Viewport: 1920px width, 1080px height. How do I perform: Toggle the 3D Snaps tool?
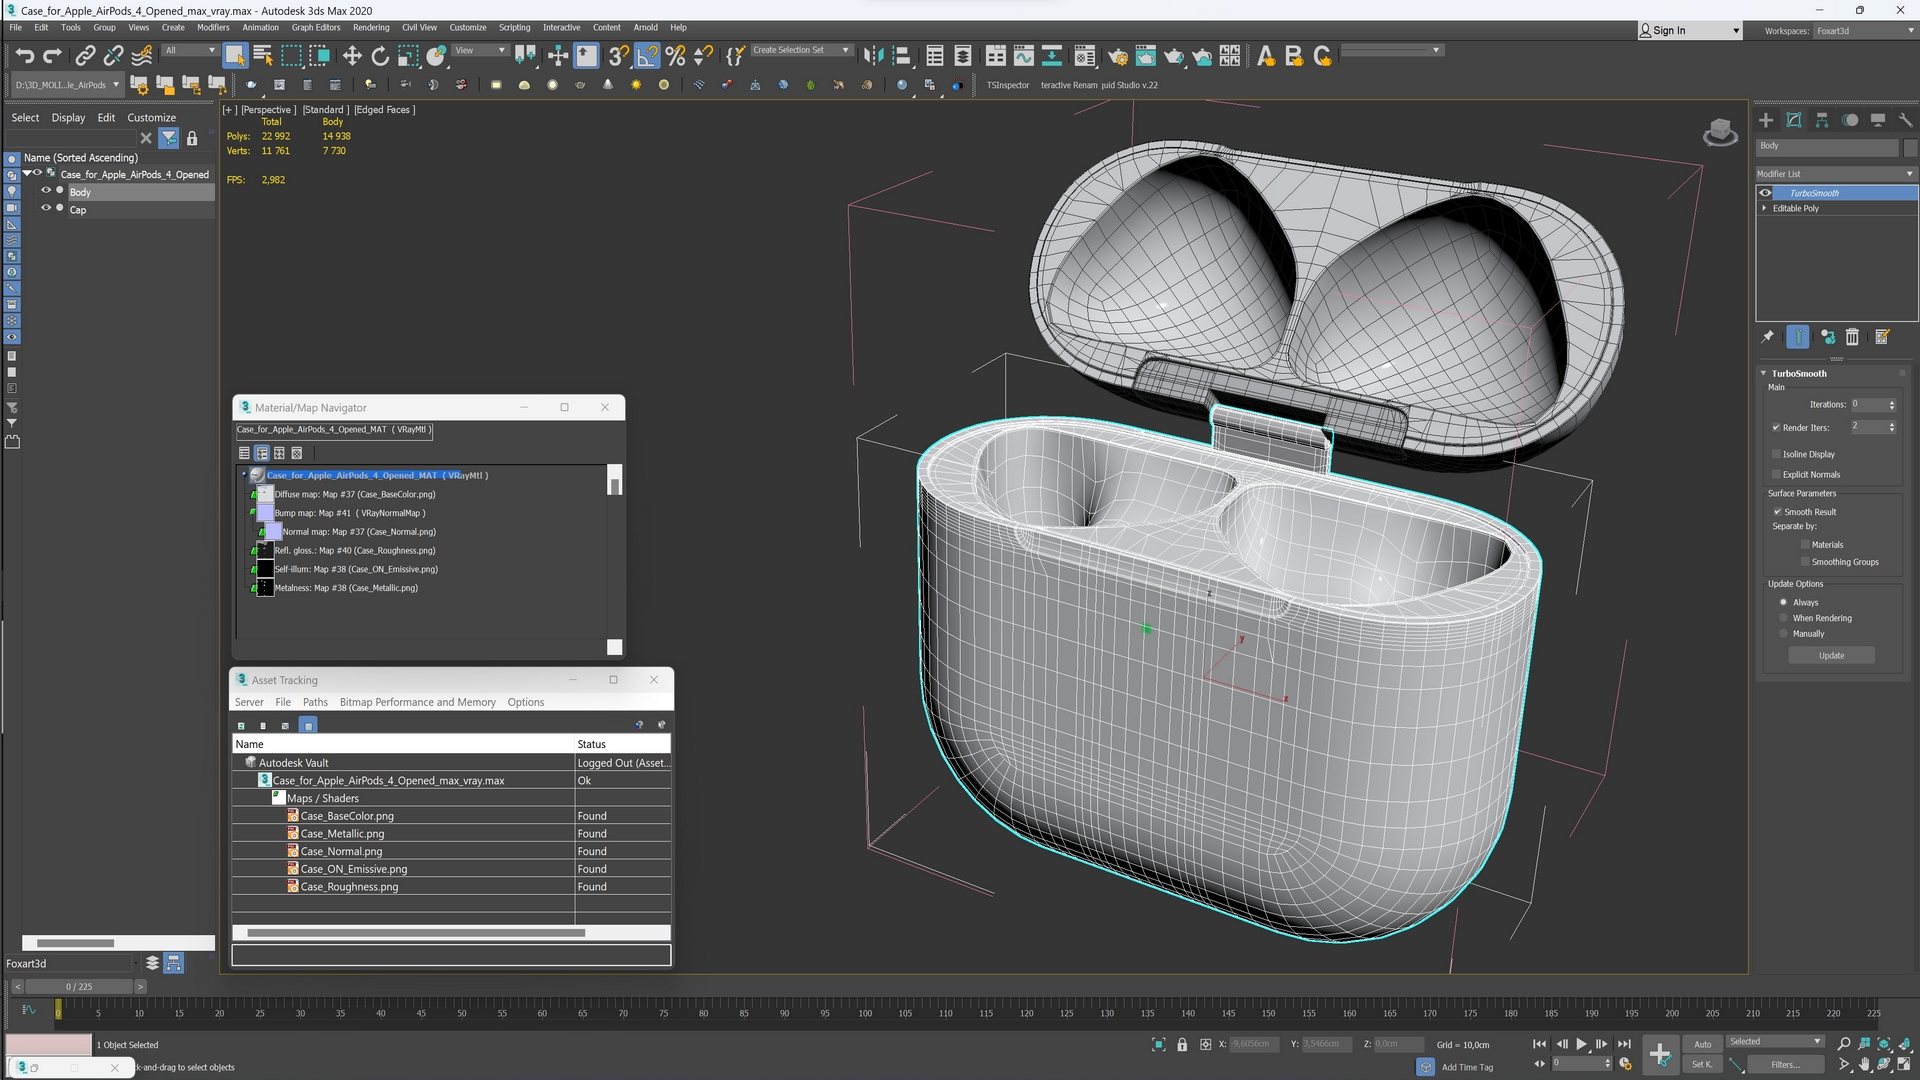(619, 56)
